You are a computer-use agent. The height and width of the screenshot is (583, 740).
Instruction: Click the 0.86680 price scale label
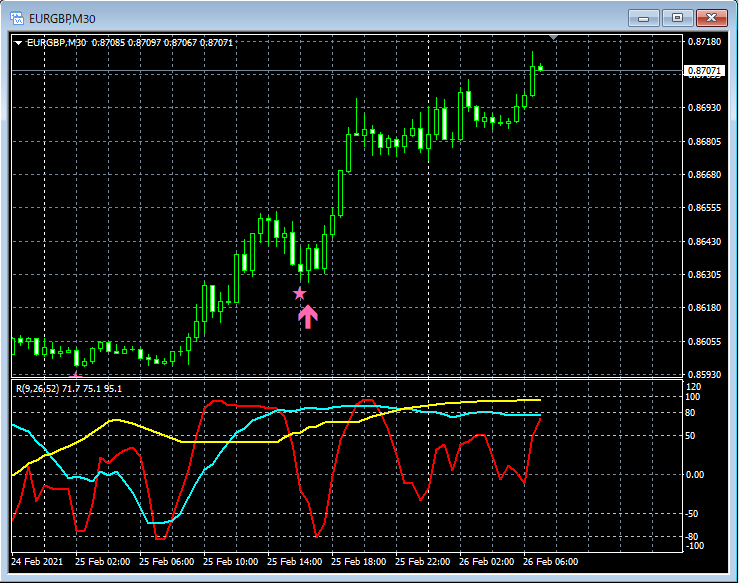coord(704,175)
